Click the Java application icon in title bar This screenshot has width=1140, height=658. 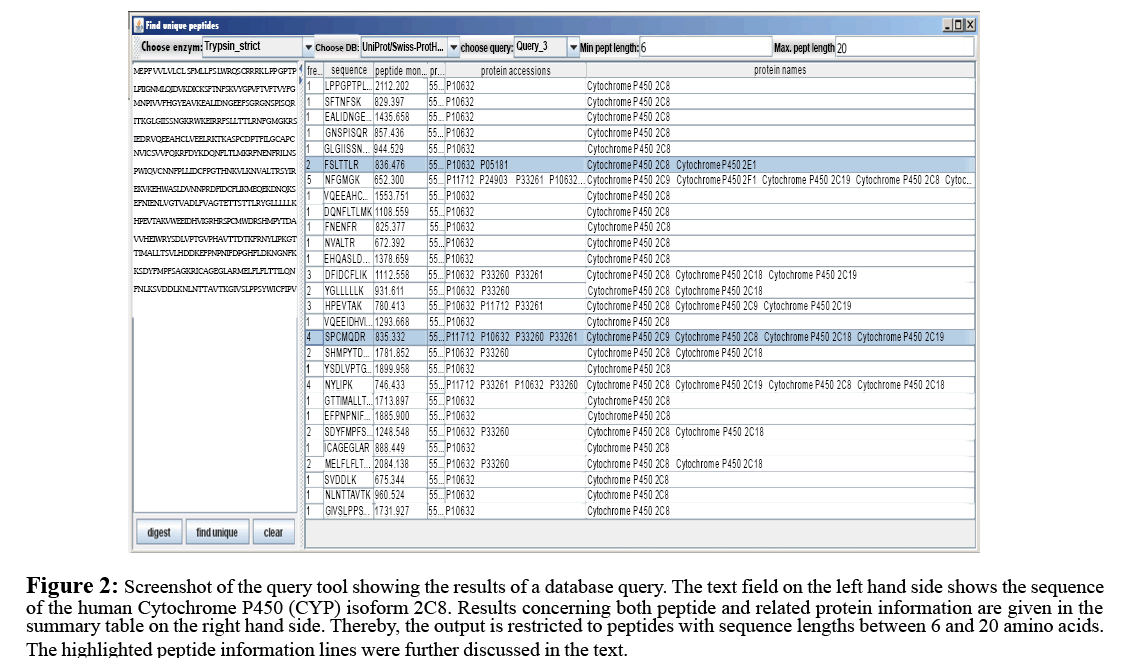coord(138,25)
